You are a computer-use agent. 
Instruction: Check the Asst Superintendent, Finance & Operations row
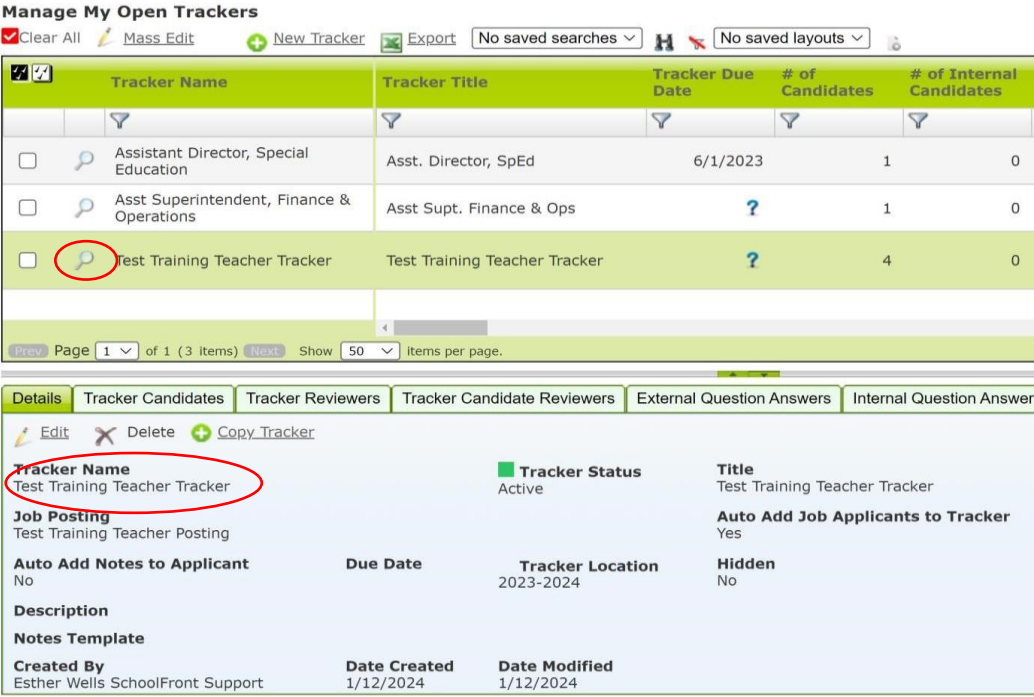pyautogui.click(x=27, y=208)
